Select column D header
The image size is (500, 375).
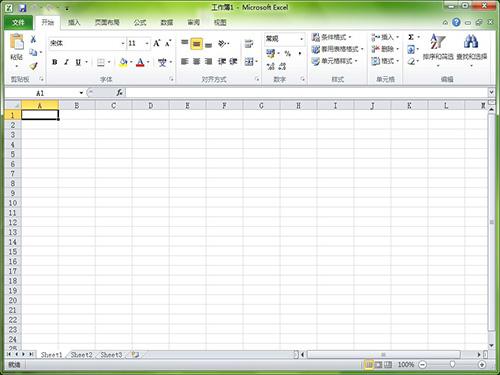coord(151,106)
